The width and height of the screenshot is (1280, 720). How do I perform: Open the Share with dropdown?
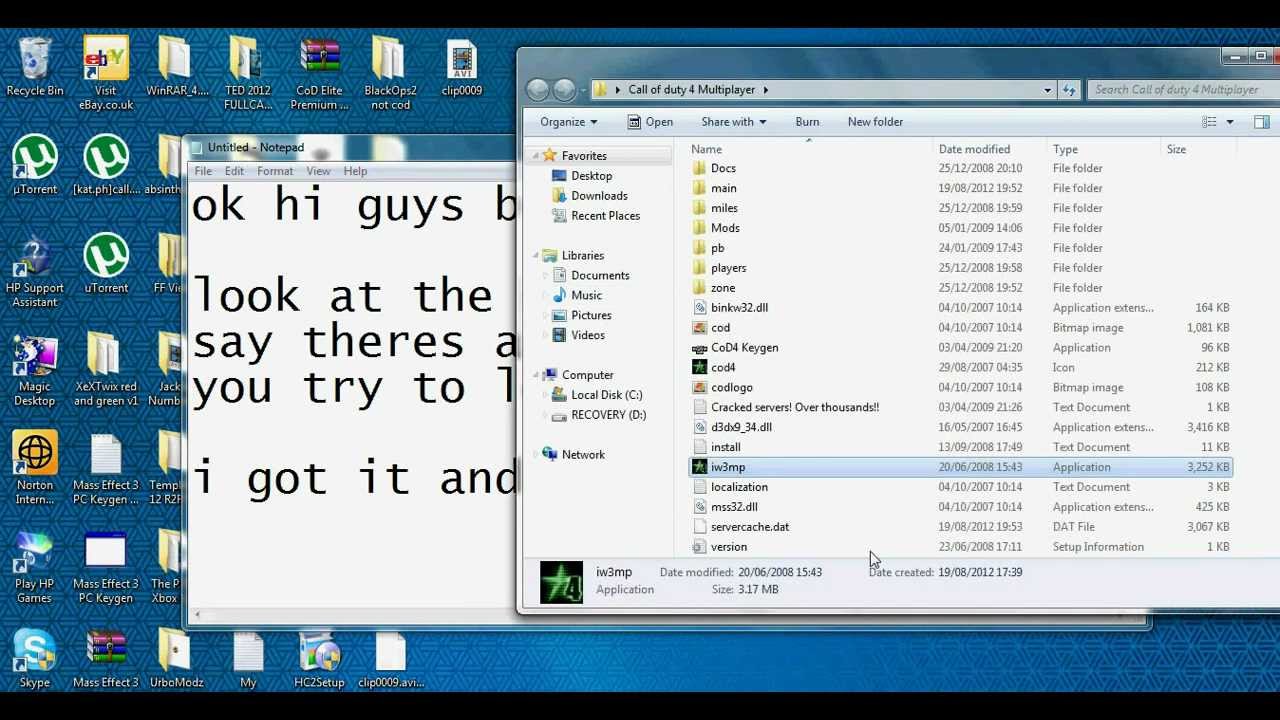[734, 122]
